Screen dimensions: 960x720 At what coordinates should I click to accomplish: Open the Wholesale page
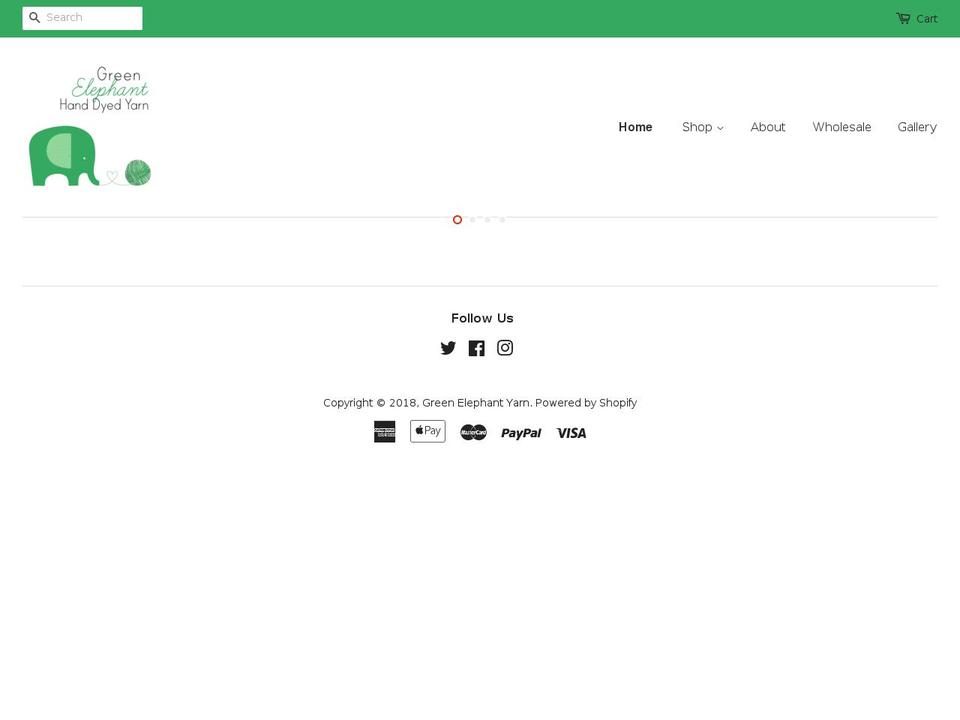tap(841, 127)
